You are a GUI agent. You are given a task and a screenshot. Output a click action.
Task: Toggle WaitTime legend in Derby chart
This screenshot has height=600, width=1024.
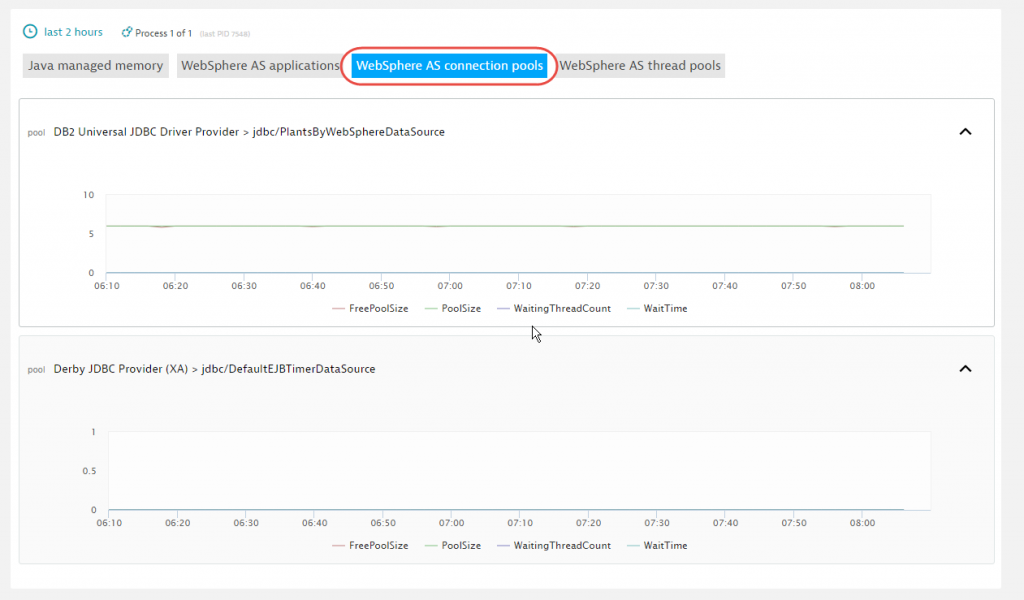657,545
